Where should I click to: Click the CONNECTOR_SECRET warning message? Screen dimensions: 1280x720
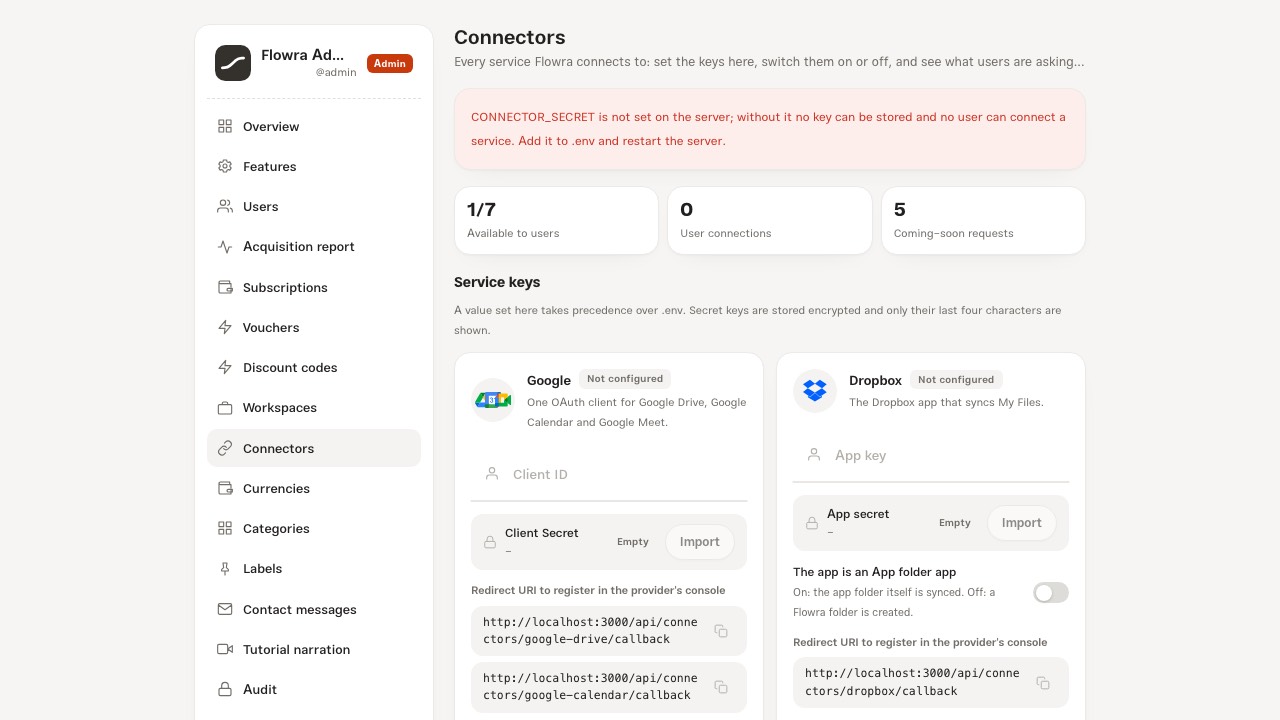(770, 129)
